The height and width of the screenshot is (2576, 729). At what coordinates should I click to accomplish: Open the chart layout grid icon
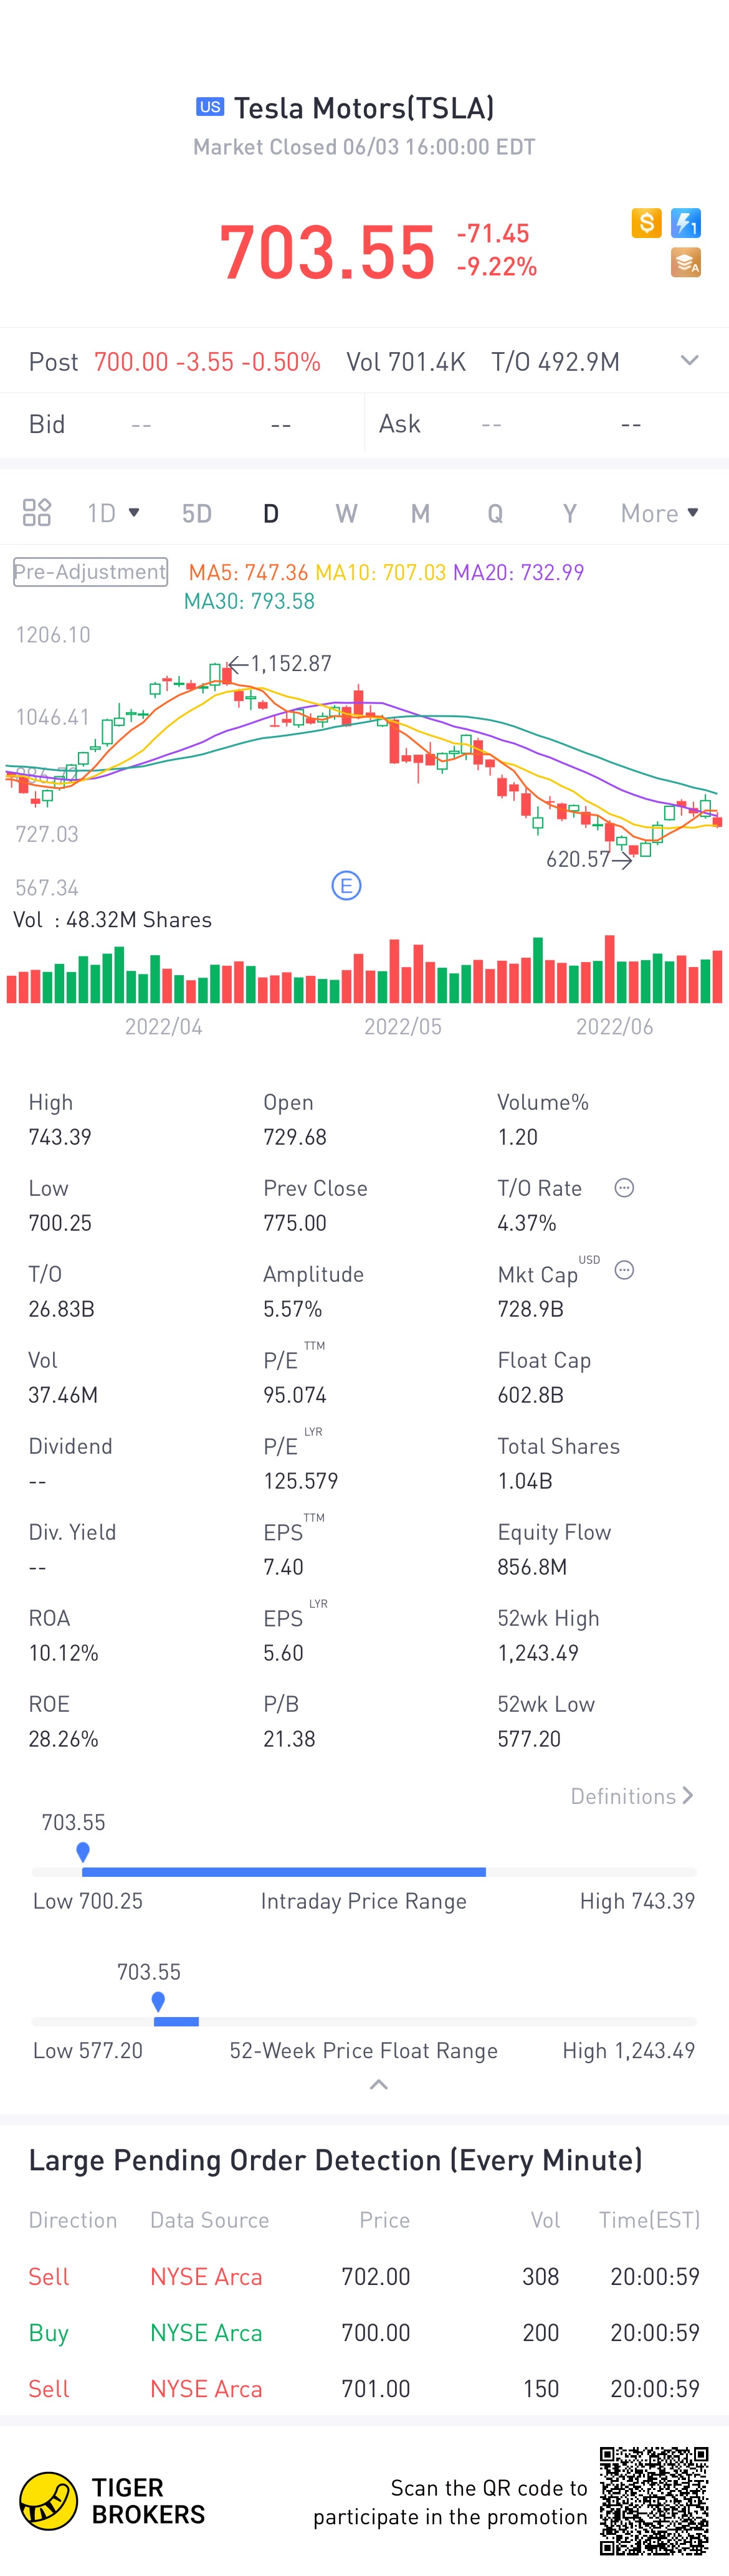(37, 513)
